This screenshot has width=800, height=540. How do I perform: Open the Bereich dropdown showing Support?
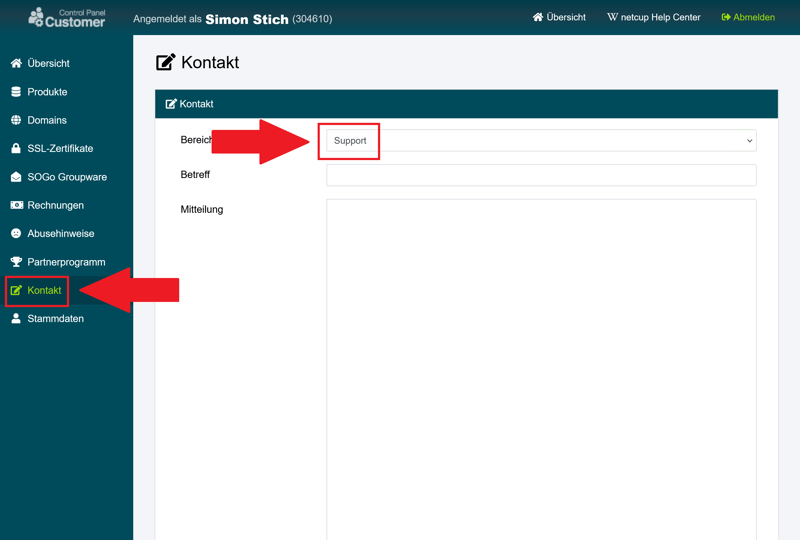coord(540,141)
